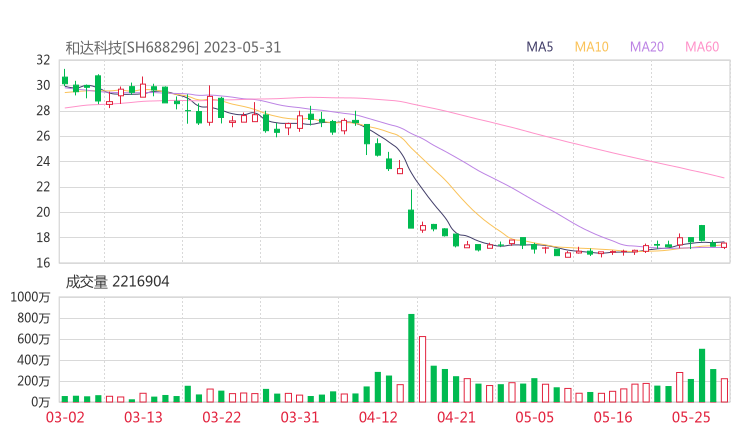Click the chart title 和达科技[SH688296] 2023-05-31
Screen dimensions: 740x440
pos(173,48)
